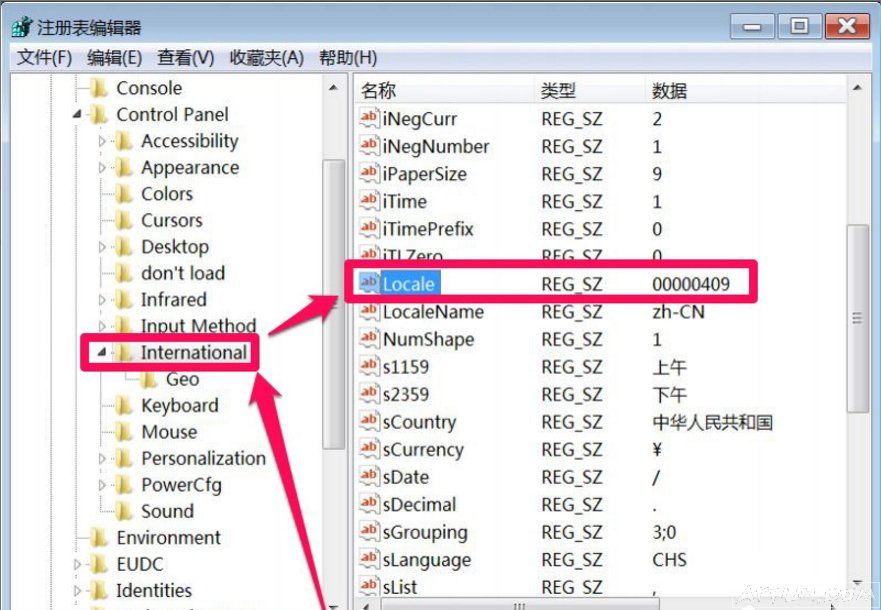
Task: Expand the Identities tree node
Action: [77, 590]
